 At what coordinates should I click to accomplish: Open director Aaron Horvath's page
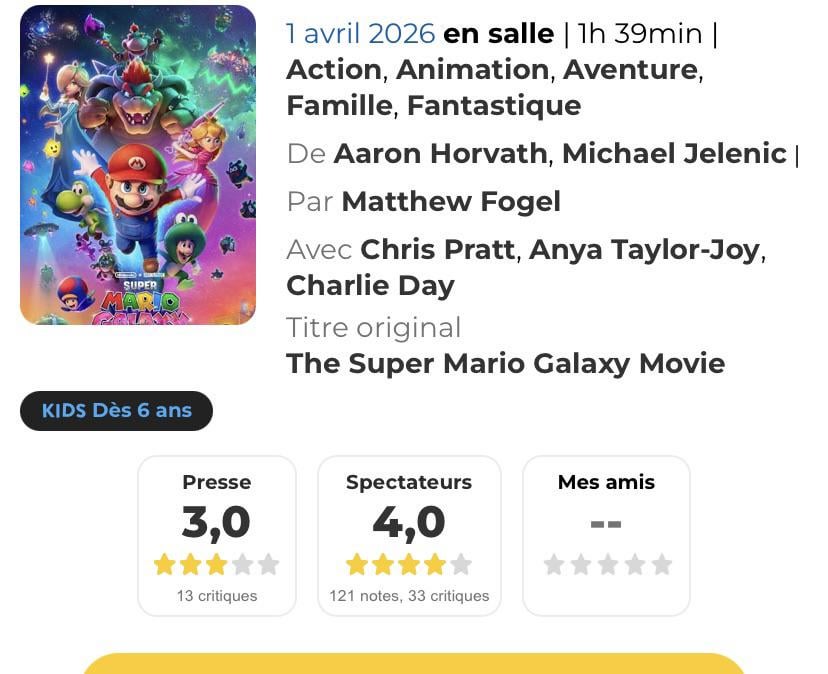tap(440, 154)
